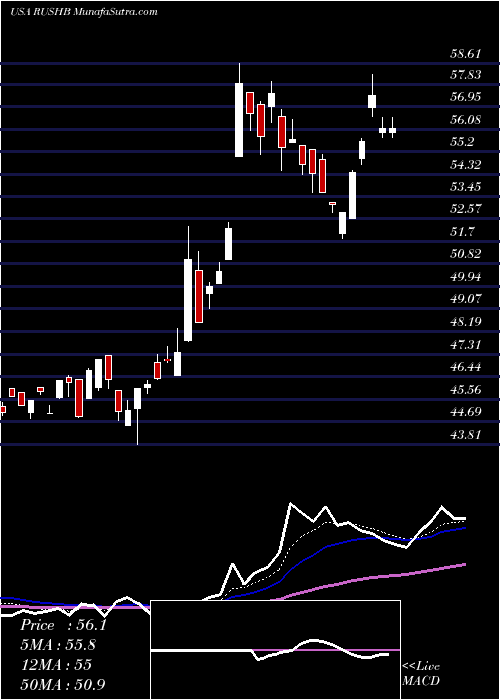Select the 57.83 price level label
Screen dimensions: 500x700
point(466,75)
